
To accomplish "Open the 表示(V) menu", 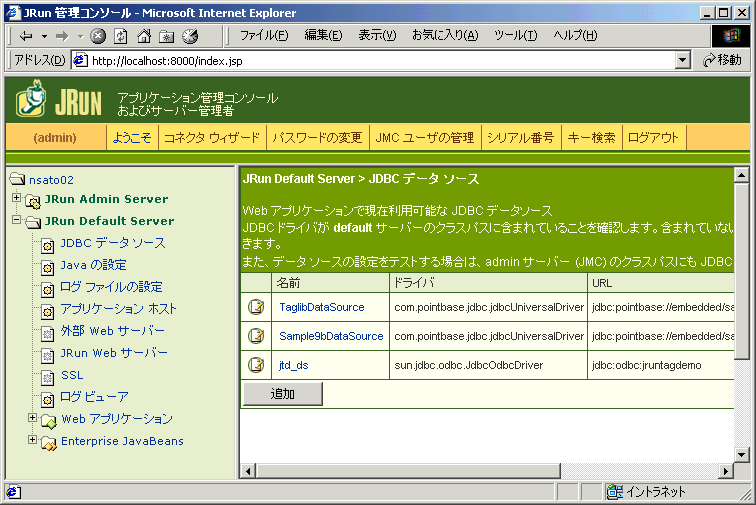I will (377, 35).
